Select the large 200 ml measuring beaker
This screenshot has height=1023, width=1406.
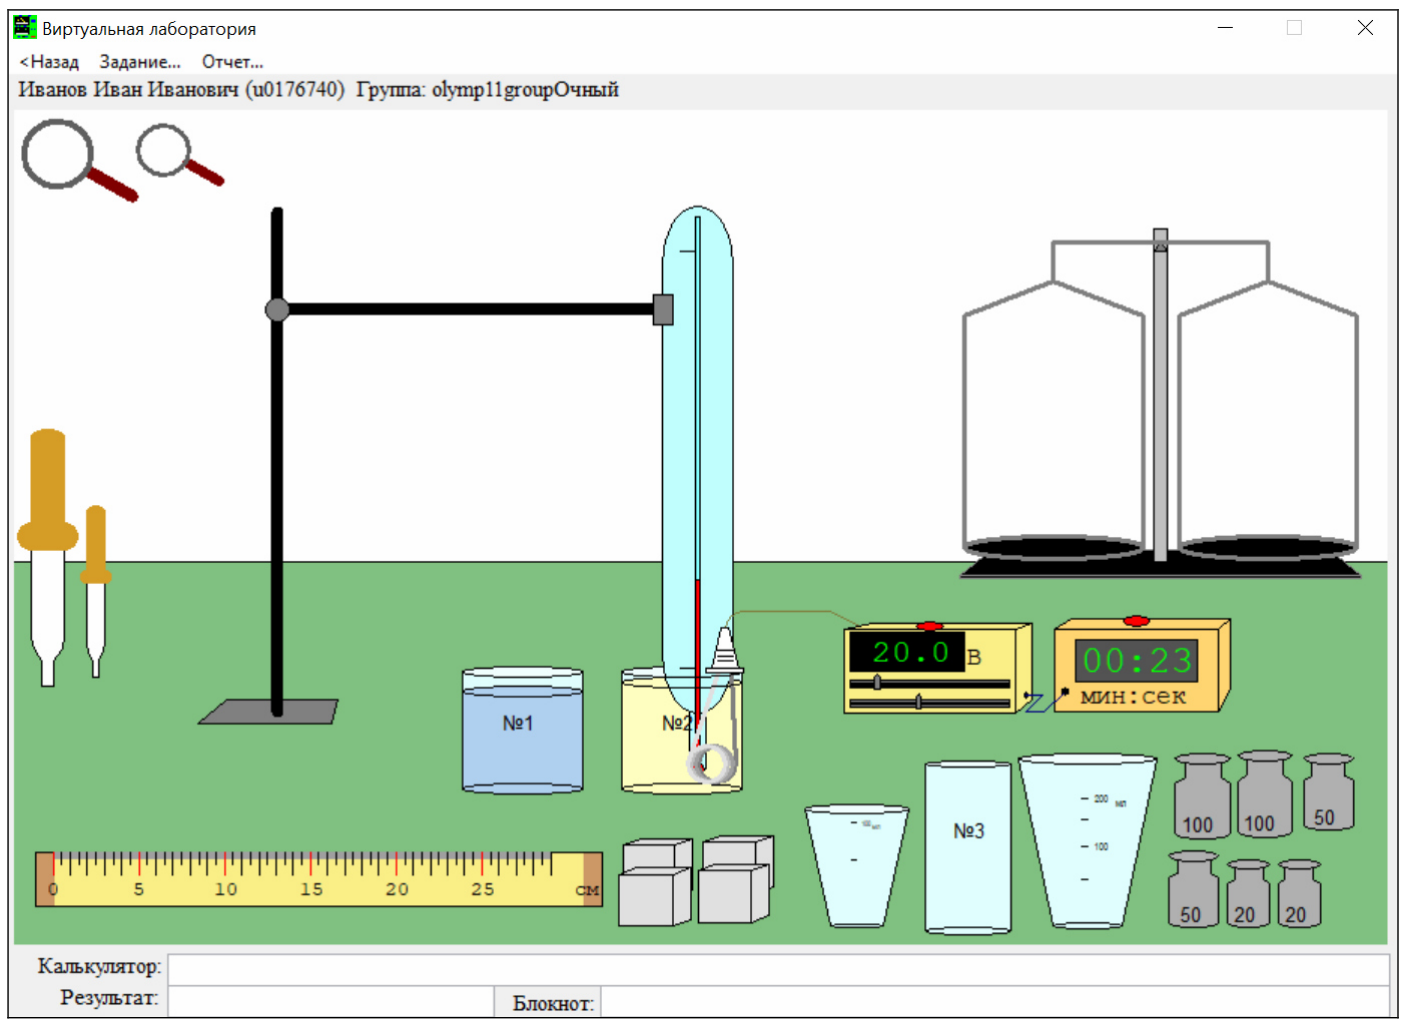pyautogui.click(x=1087, y=841)
